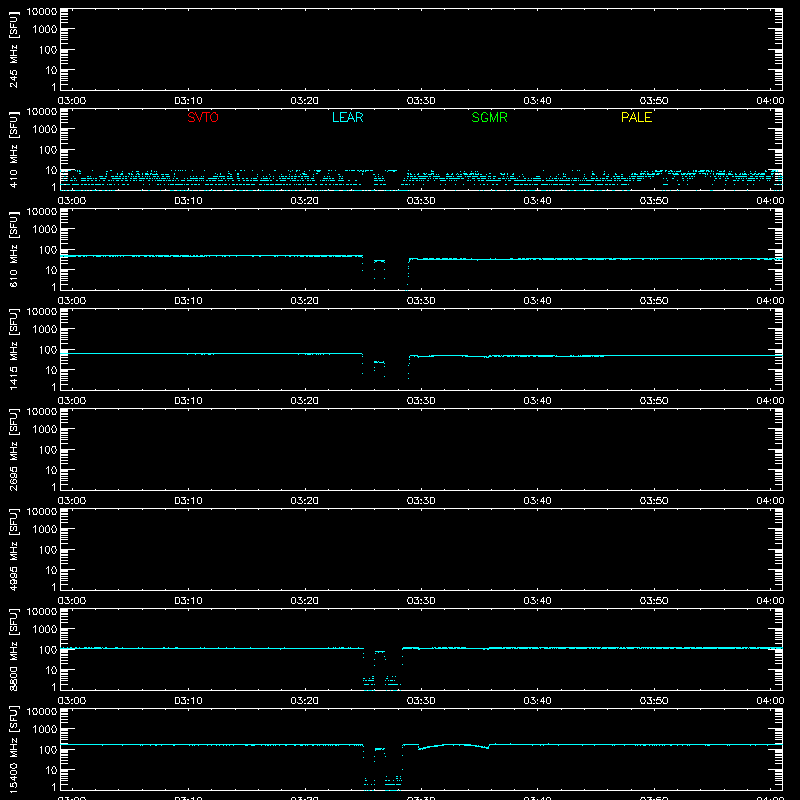Click the 610 MHz flux trace near 03:10

pyautogui.click(x=188, y=256)
